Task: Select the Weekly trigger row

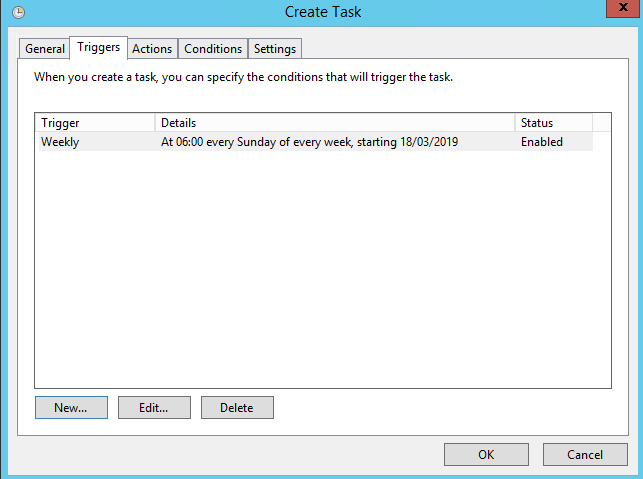Action: 61,142
